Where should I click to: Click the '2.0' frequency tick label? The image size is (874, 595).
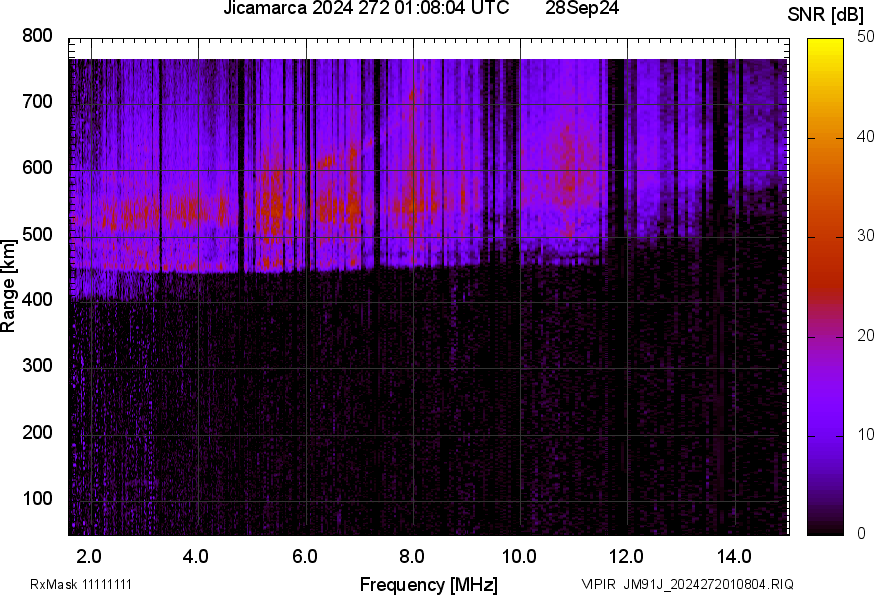(89, 556)
